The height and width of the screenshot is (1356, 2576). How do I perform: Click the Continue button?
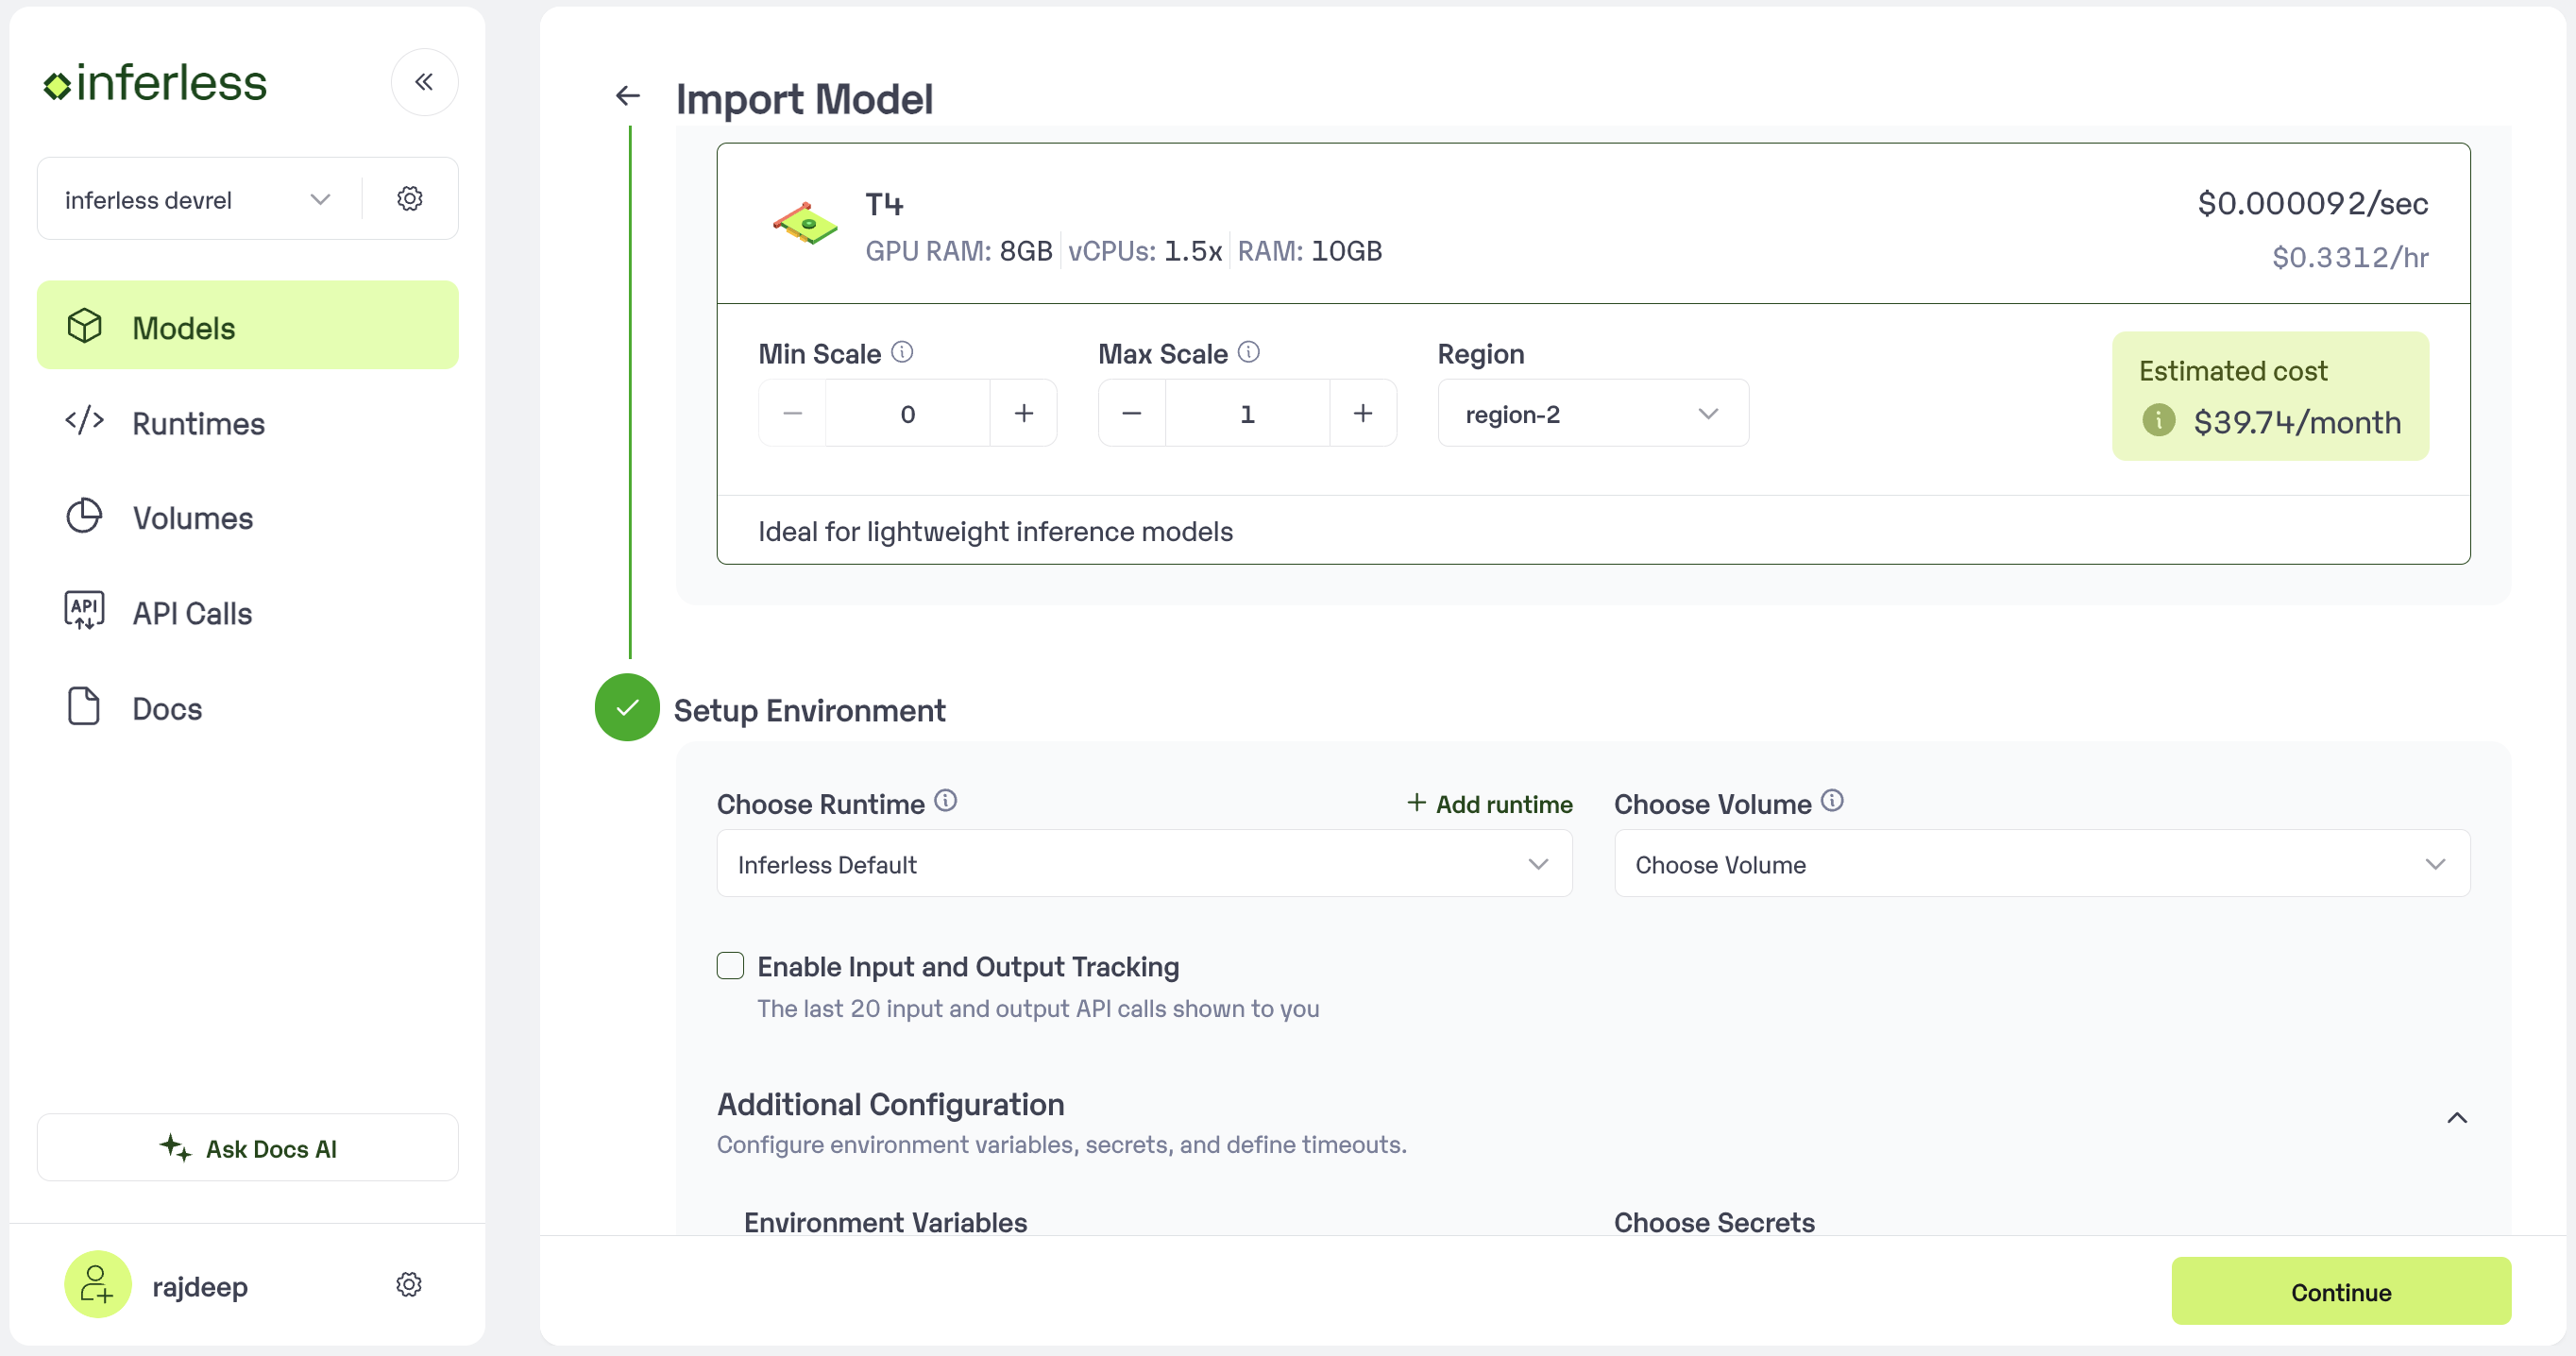[x=2340, y=1291]
